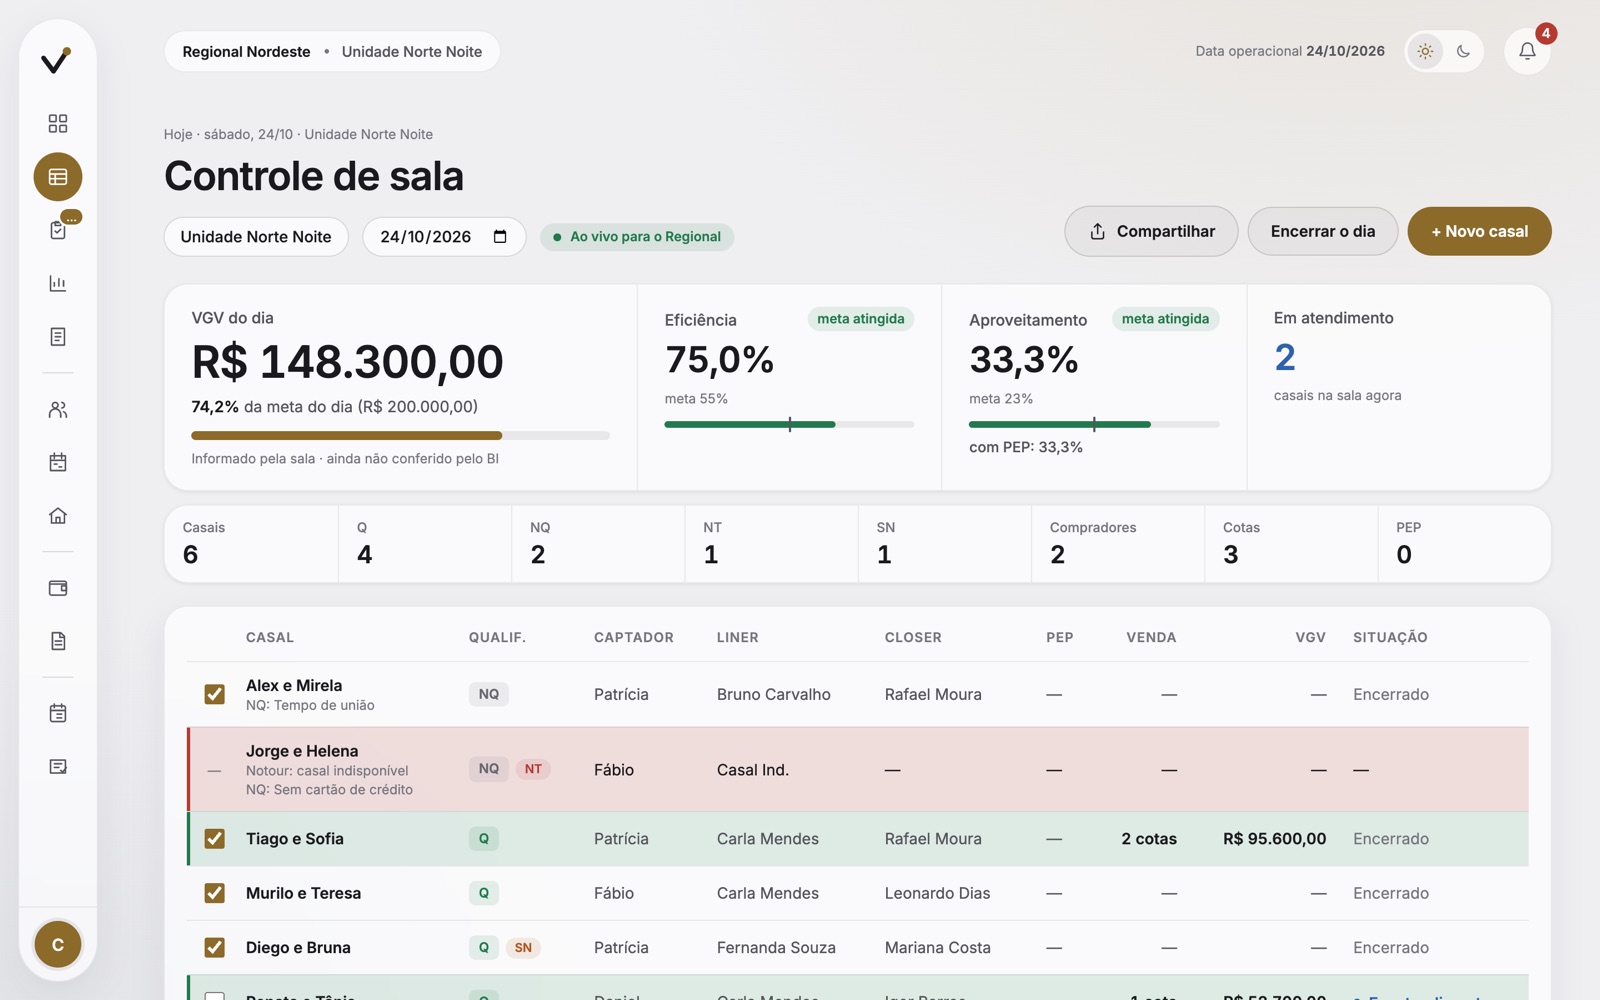Open the user avatar C
The height and width of the screenshot is (1000, 1600).
(58, 944)
